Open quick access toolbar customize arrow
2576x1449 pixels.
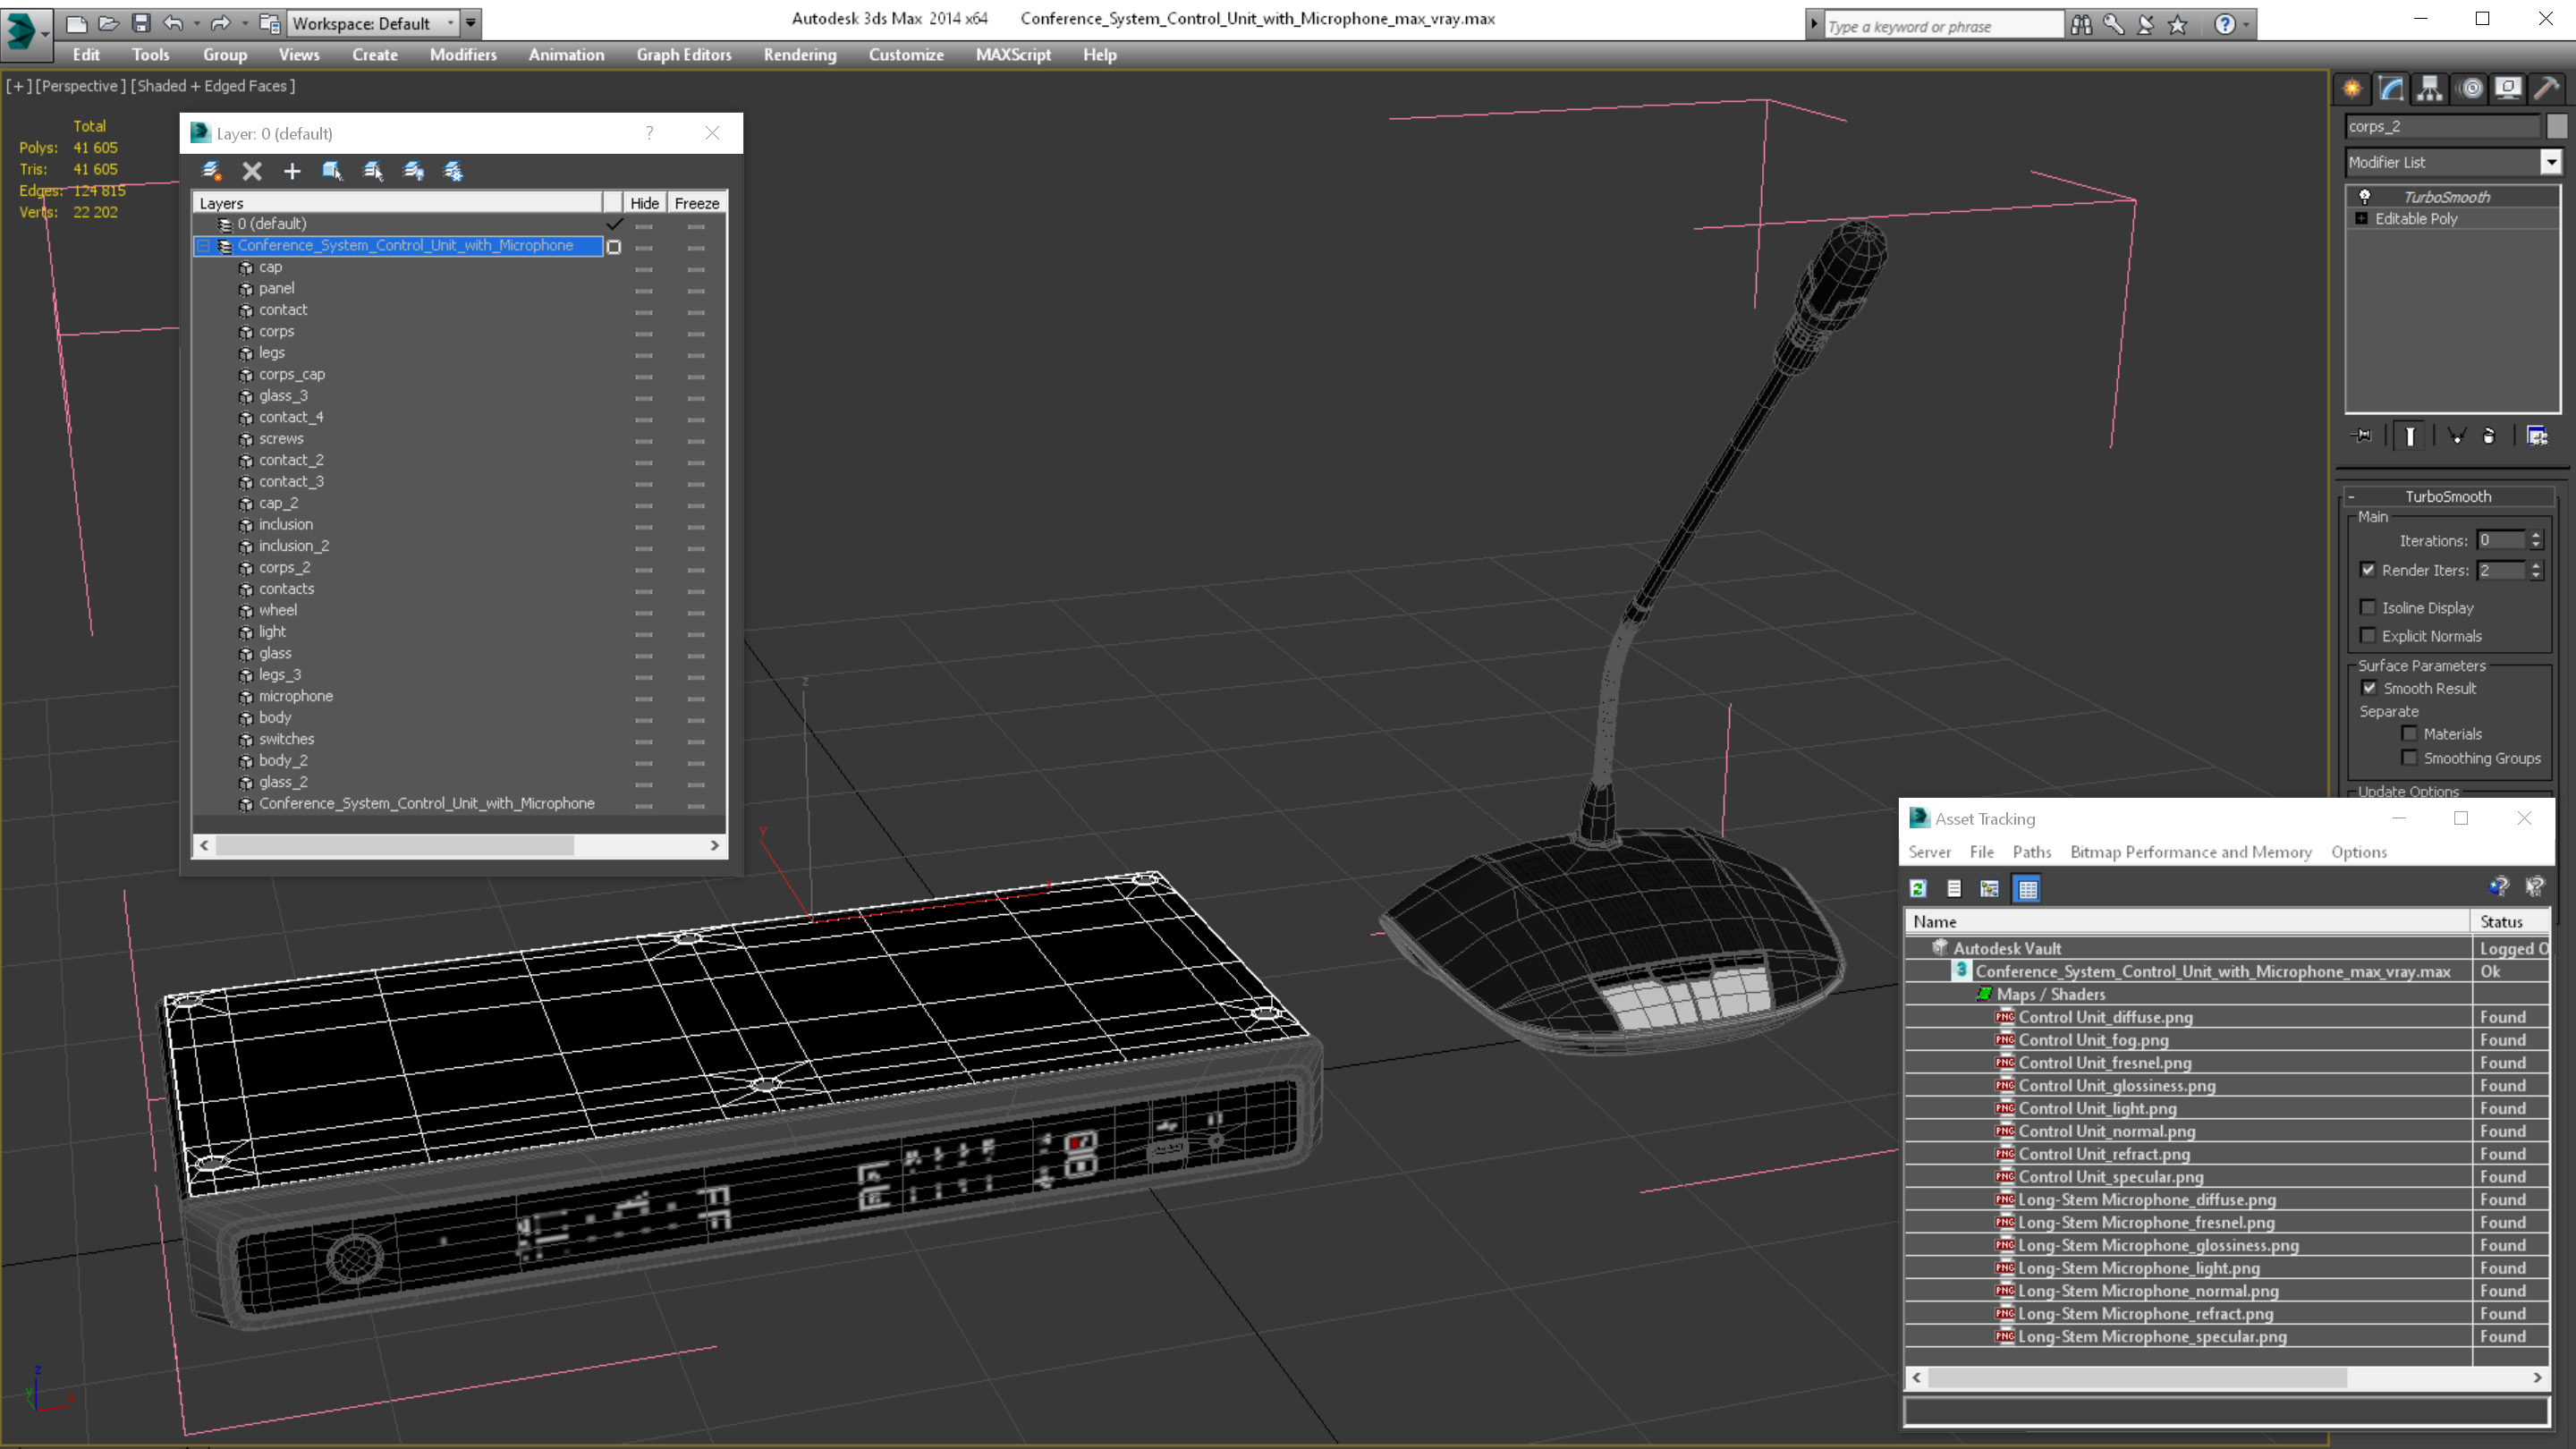[x=471, y=23]
